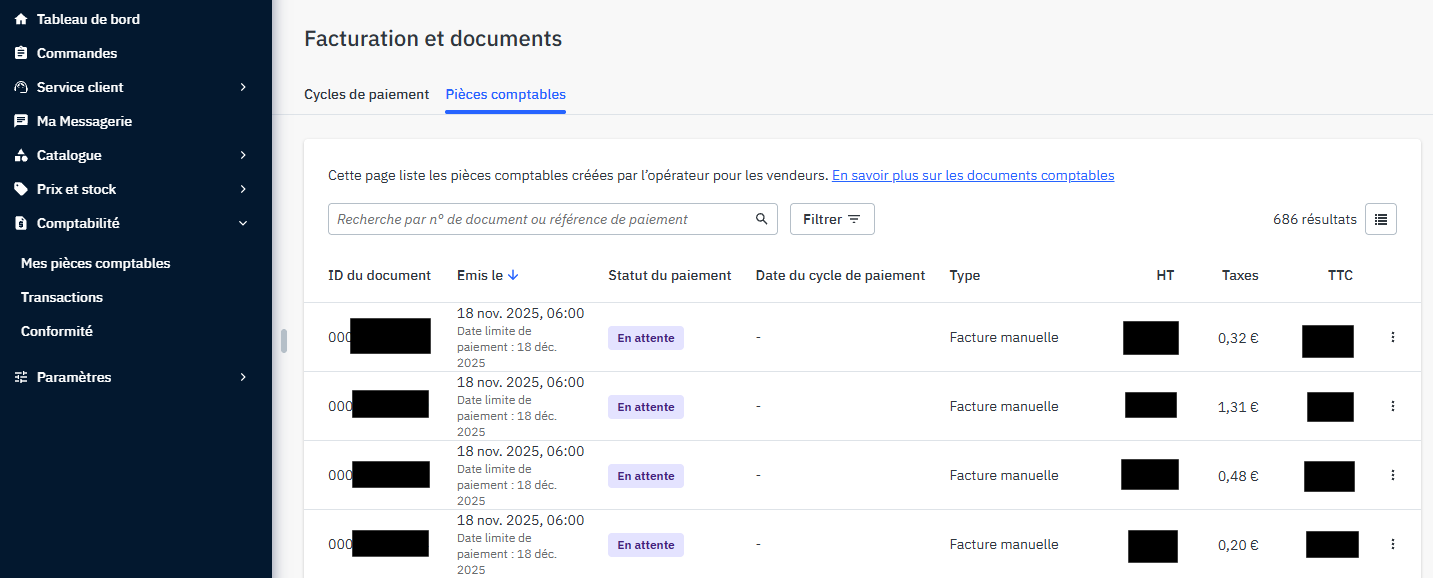This screenshot has width=1433, height=578.
Task: Open three-dot menu for the 0,48 € row
Action: click(x=1392, y=475)
